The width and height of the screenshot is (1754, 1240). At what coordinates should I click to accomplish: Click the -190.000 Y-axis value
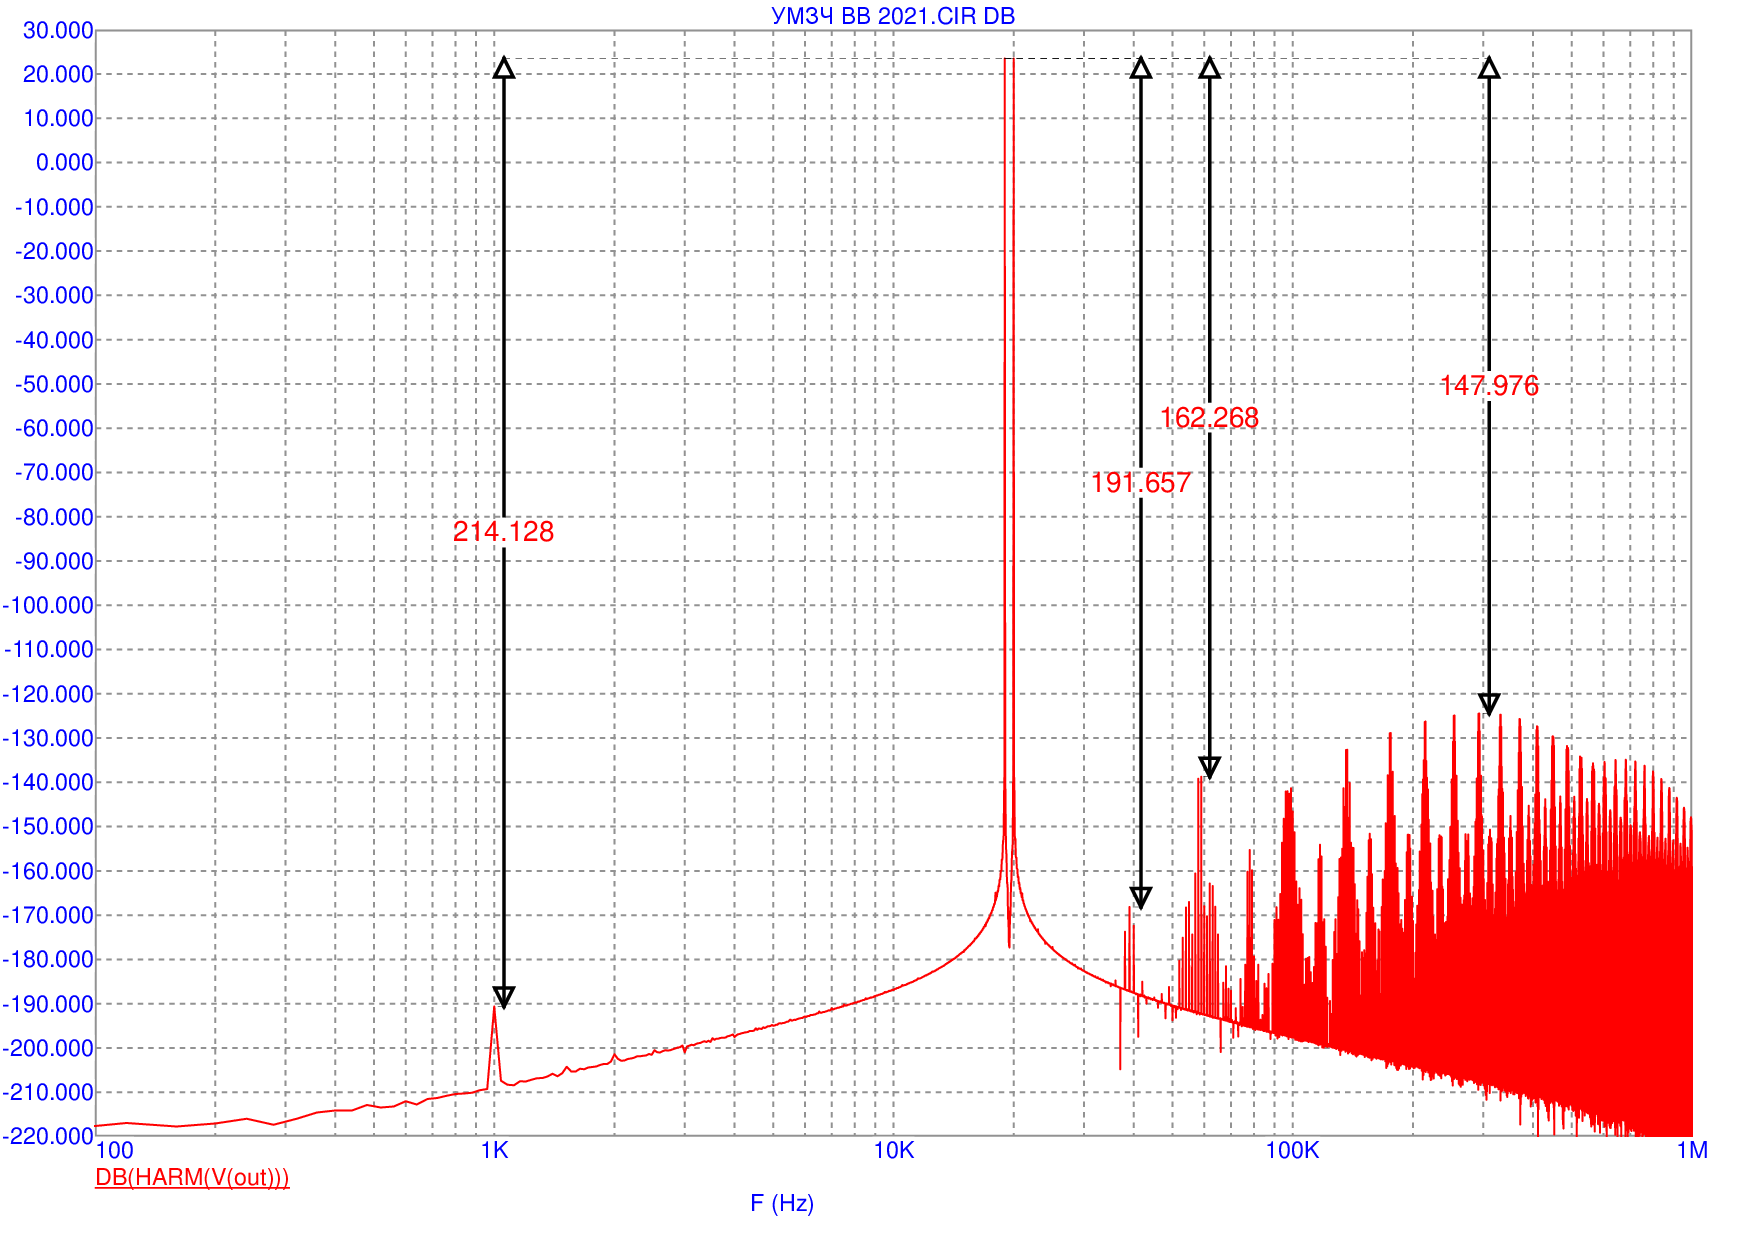(x=49, y=1004)
